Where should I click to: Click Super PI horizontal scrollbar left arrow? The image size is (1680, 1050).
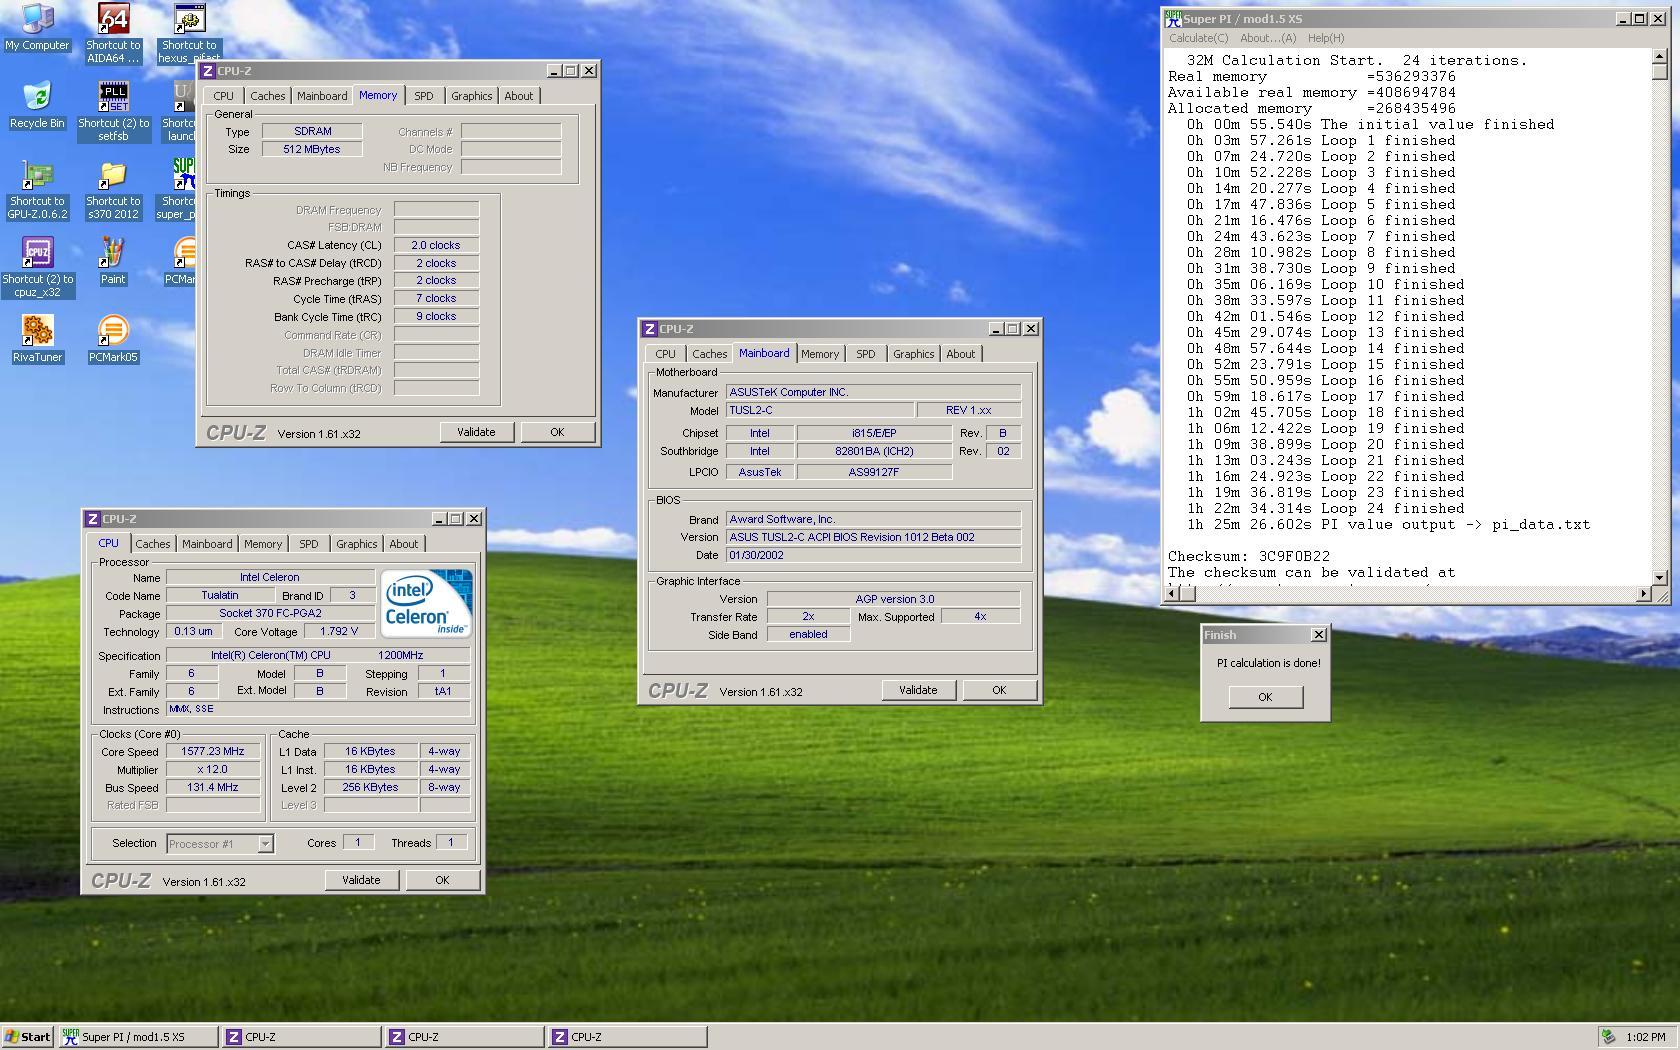coord(1174,594)
